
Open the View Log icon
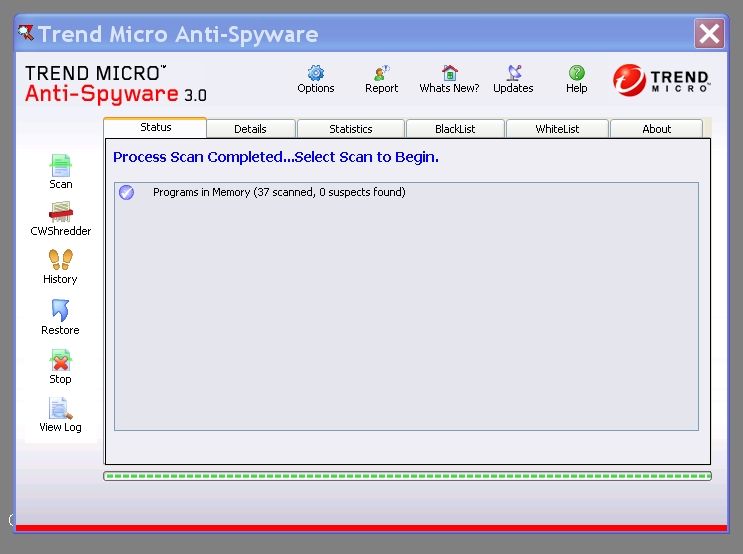tap(61, 409)
